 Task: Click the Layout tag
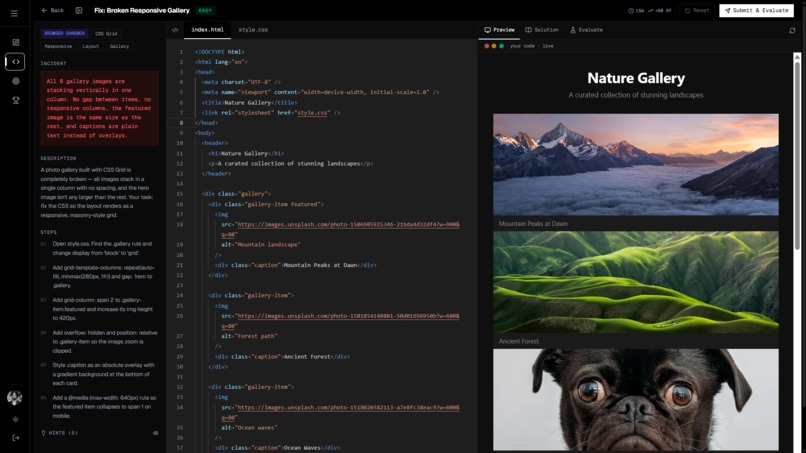click(x=90, y=46)
